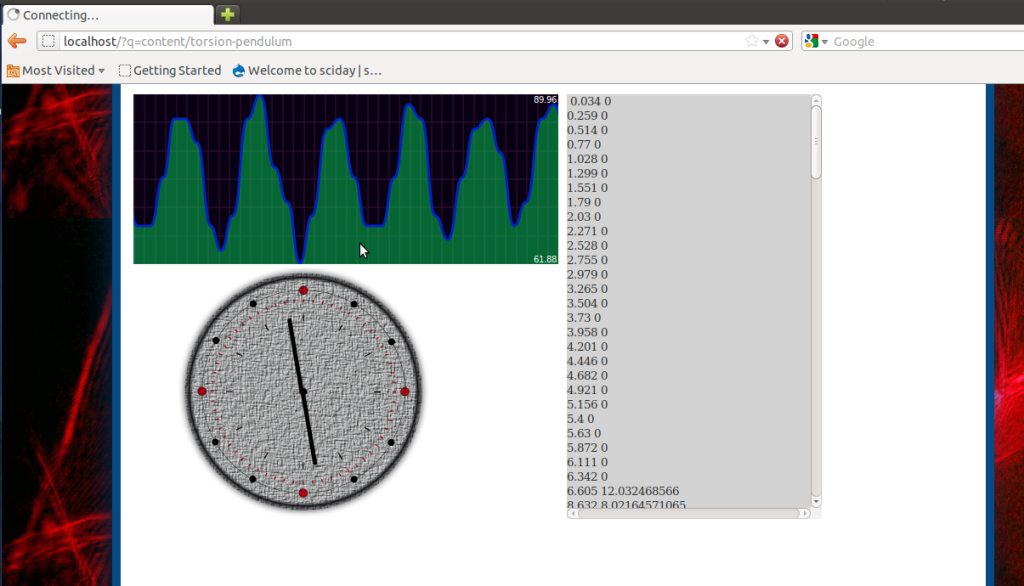This screenshot has width=1024, height=586.
Task: Open Most Visited bookmarks folder
Action: [56, 71]
